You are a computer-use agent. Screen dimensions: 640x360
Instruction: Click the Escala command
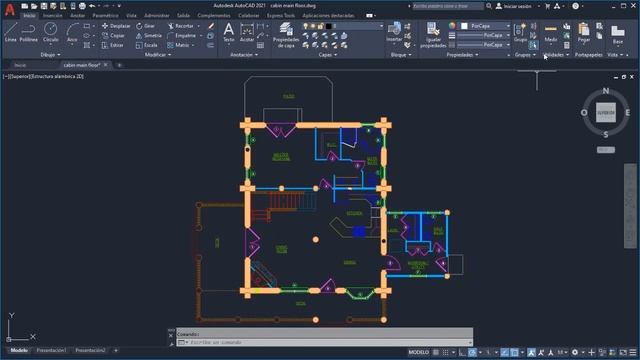(147, 45)
